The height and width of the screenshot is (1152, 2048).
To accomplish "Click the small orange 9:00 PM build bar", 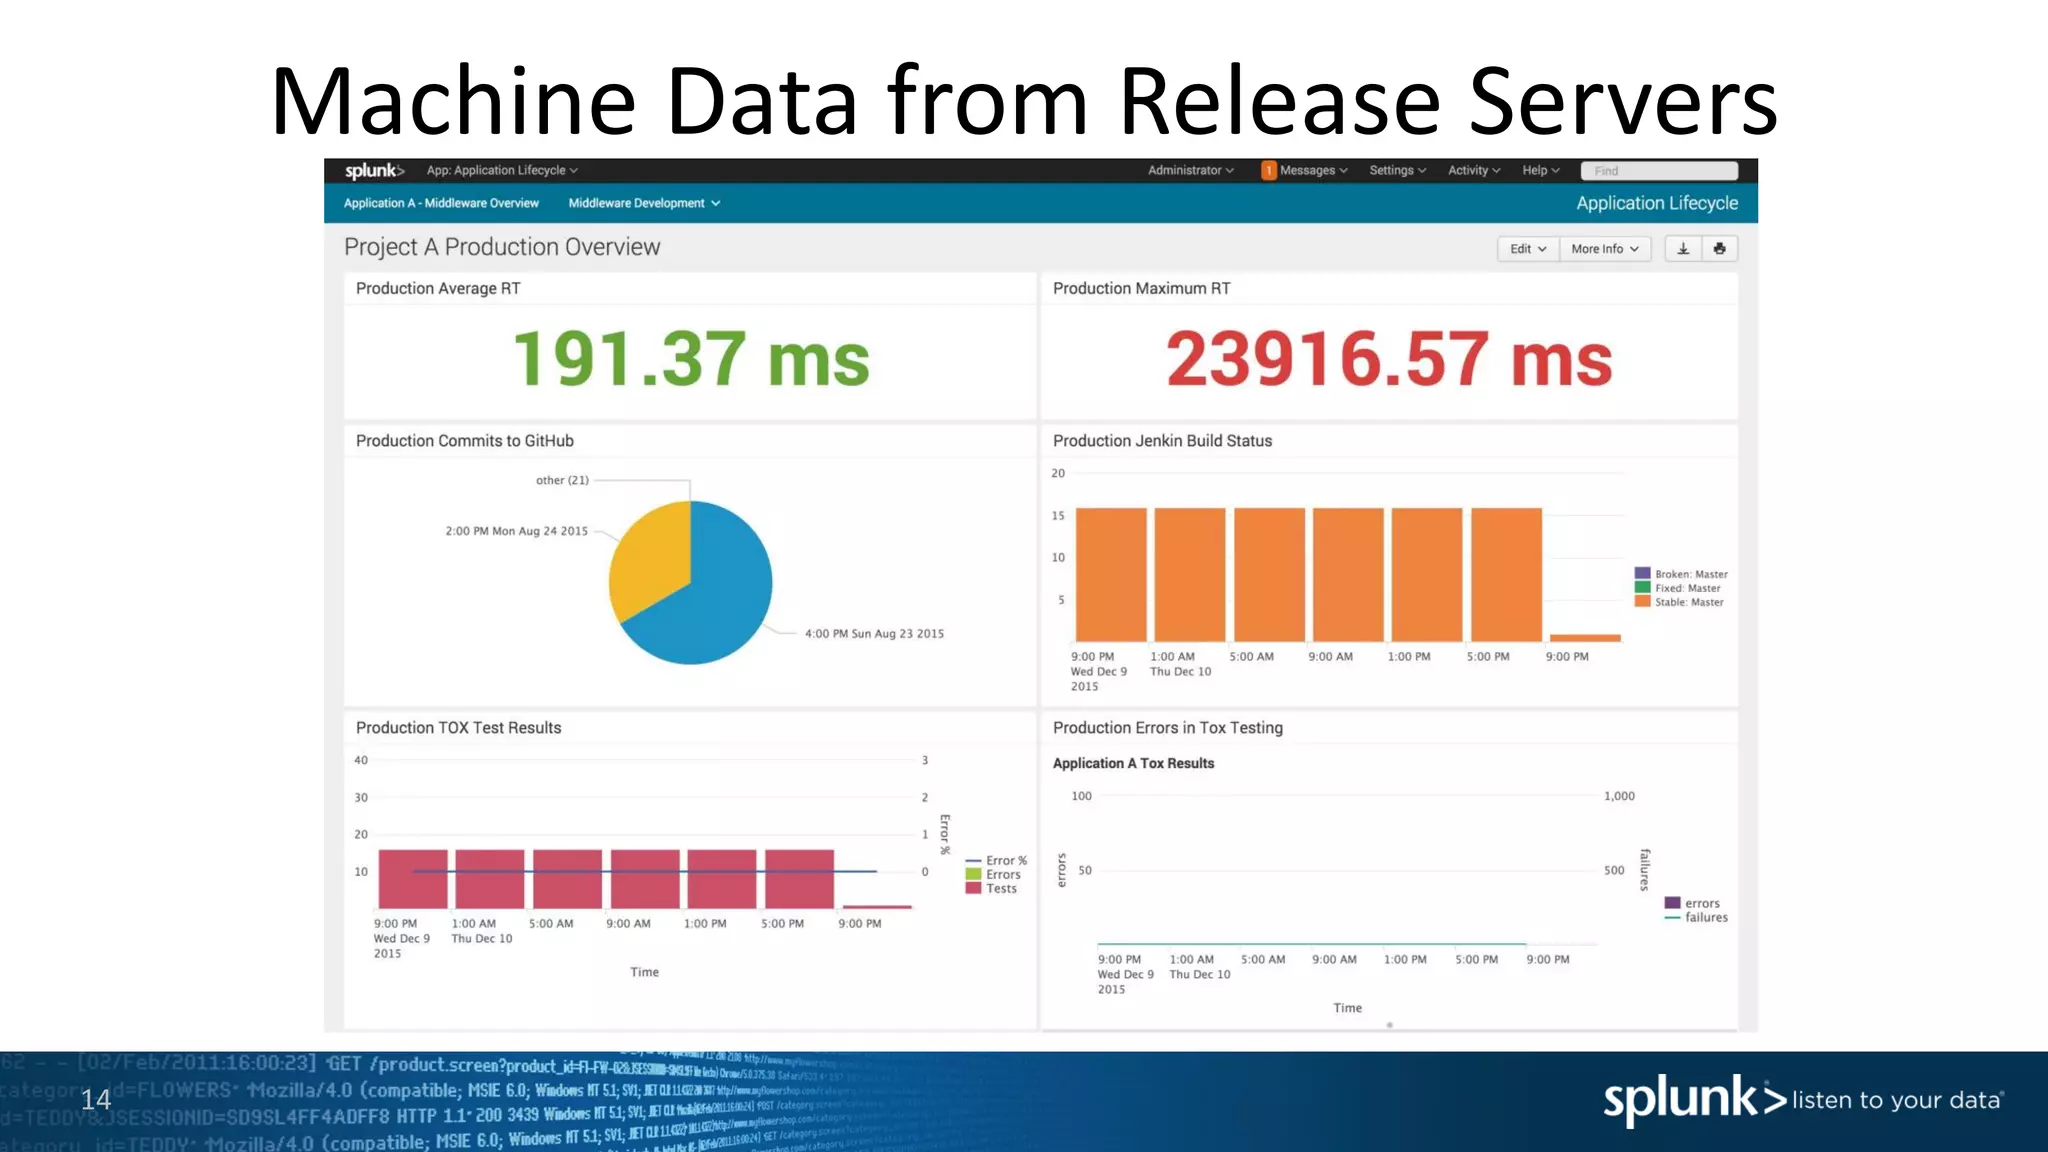I will pos(1585,638).
